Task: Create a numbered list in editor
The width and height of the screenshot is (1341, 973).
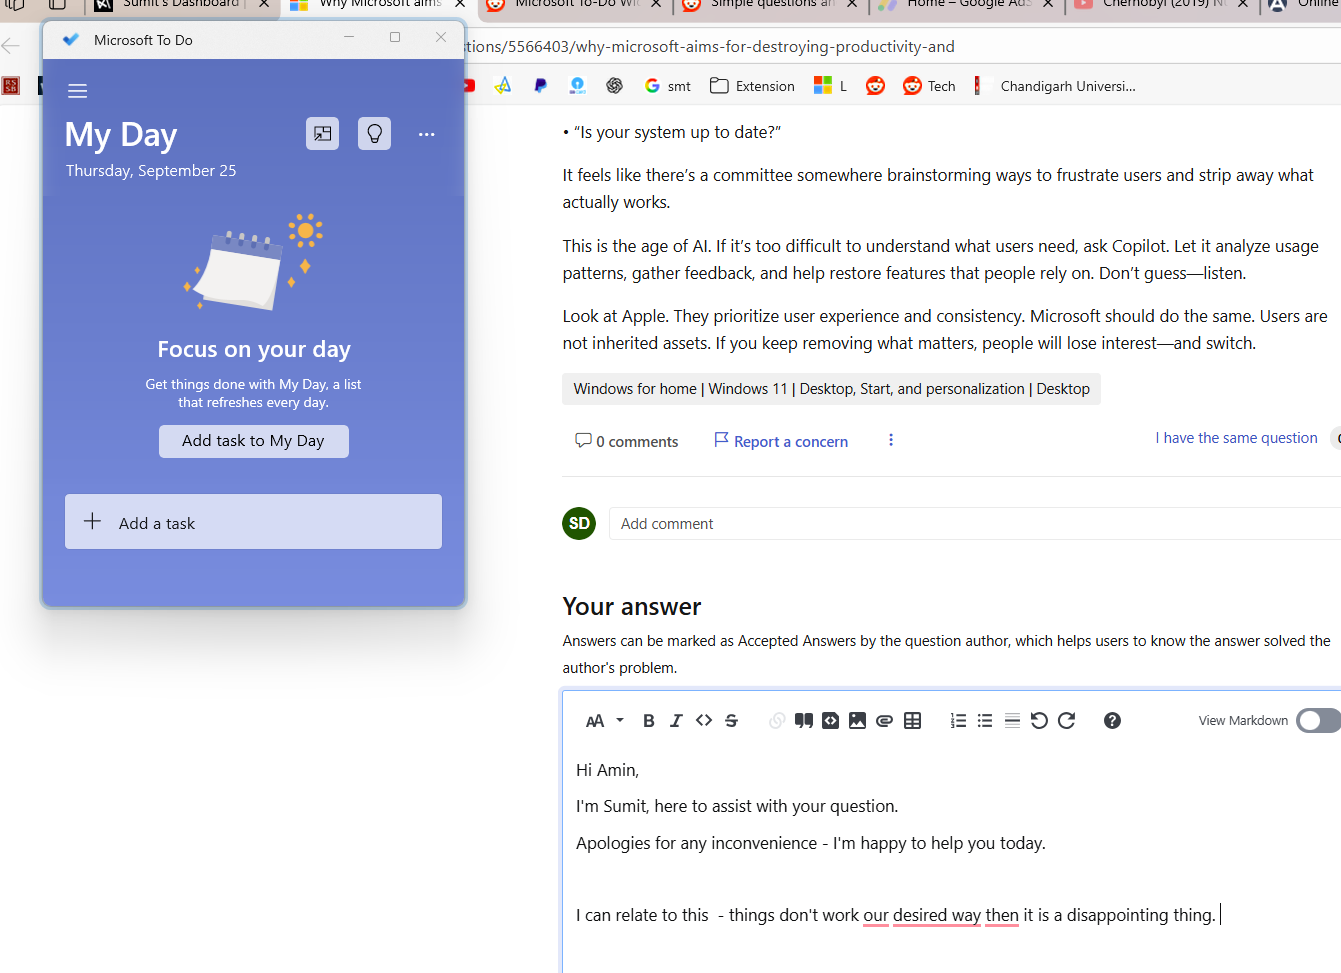Action: point(958,721)
